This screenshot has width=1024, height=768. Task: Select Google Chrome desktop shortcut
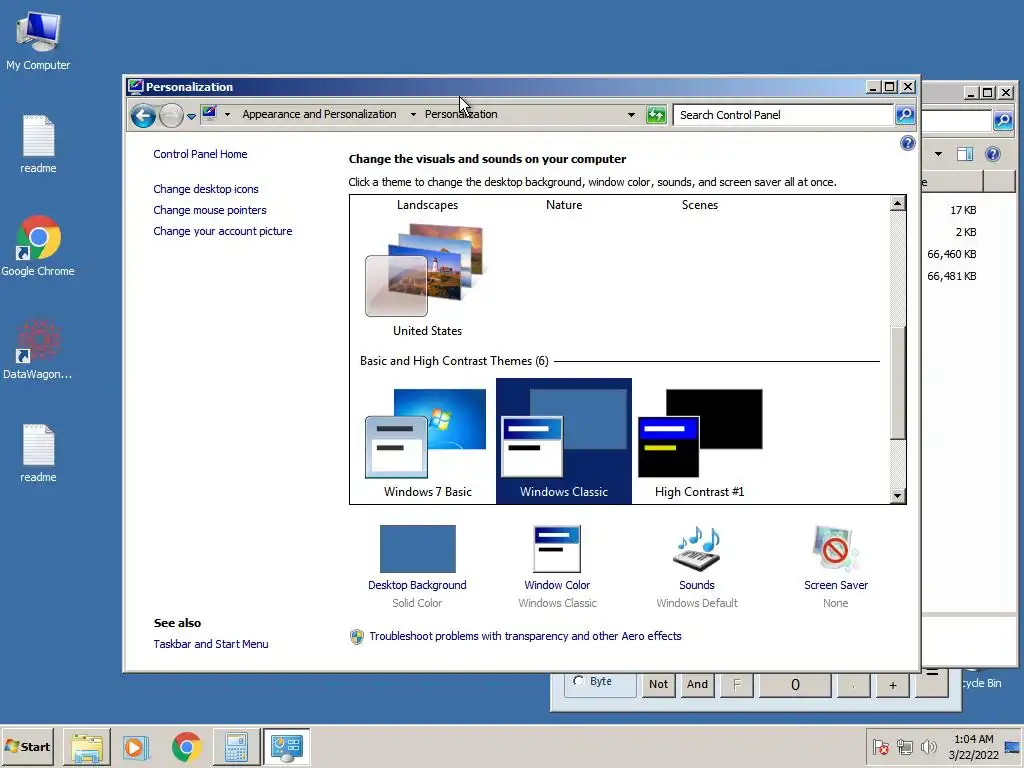(x=38, y=246)
